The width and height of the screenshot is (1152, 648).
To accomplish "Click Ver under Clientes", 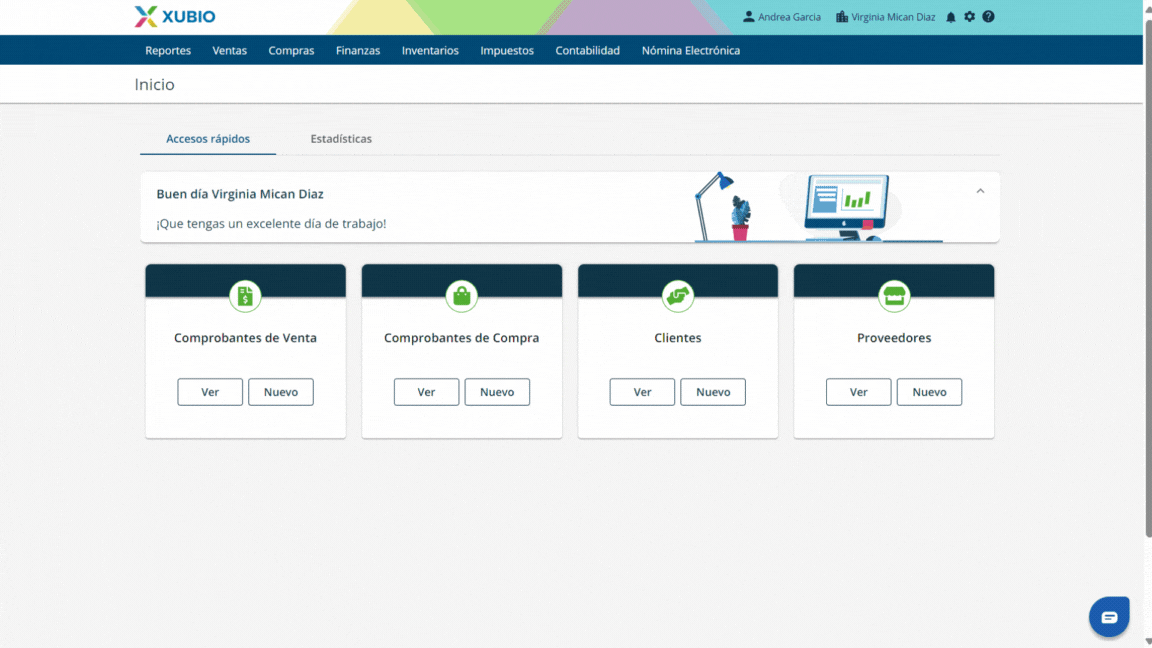I will (x=642, y=392).
